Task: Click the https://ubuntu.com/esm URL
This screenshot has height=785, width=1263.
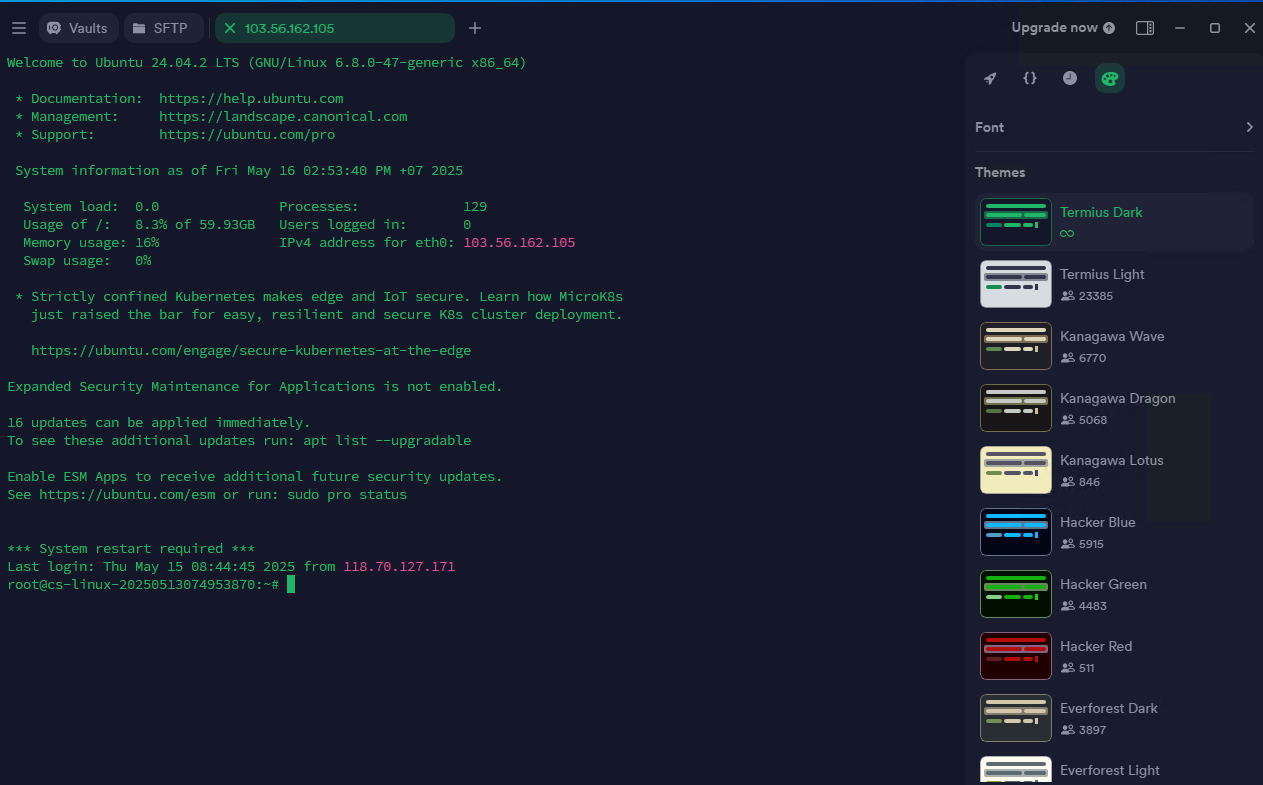Action: tap(127, 494)
